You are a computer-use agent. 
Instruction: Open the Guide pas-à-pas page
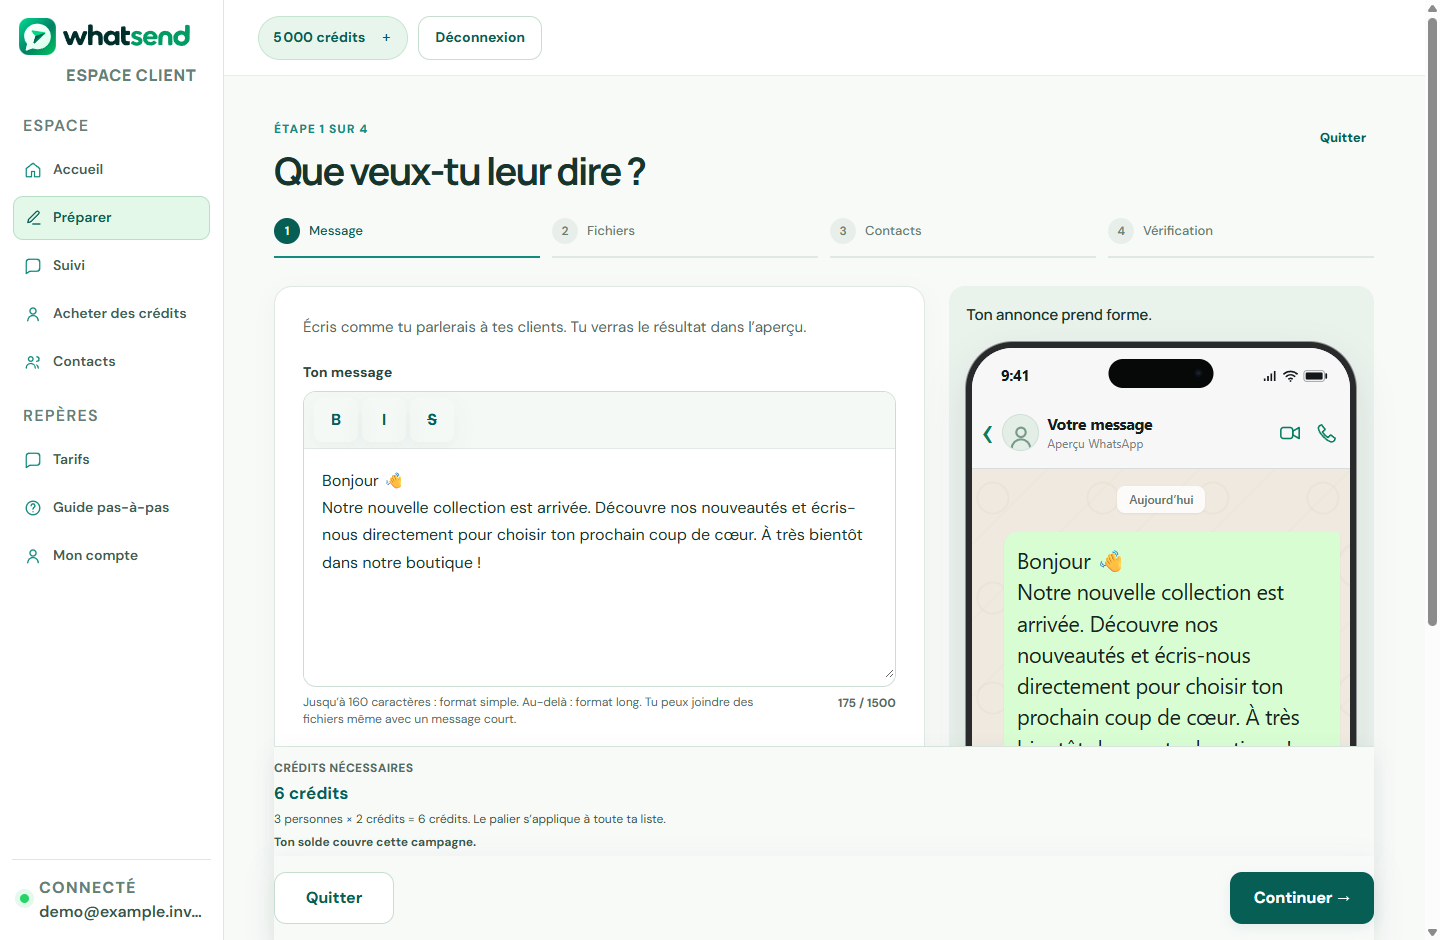tap(111, 508)
